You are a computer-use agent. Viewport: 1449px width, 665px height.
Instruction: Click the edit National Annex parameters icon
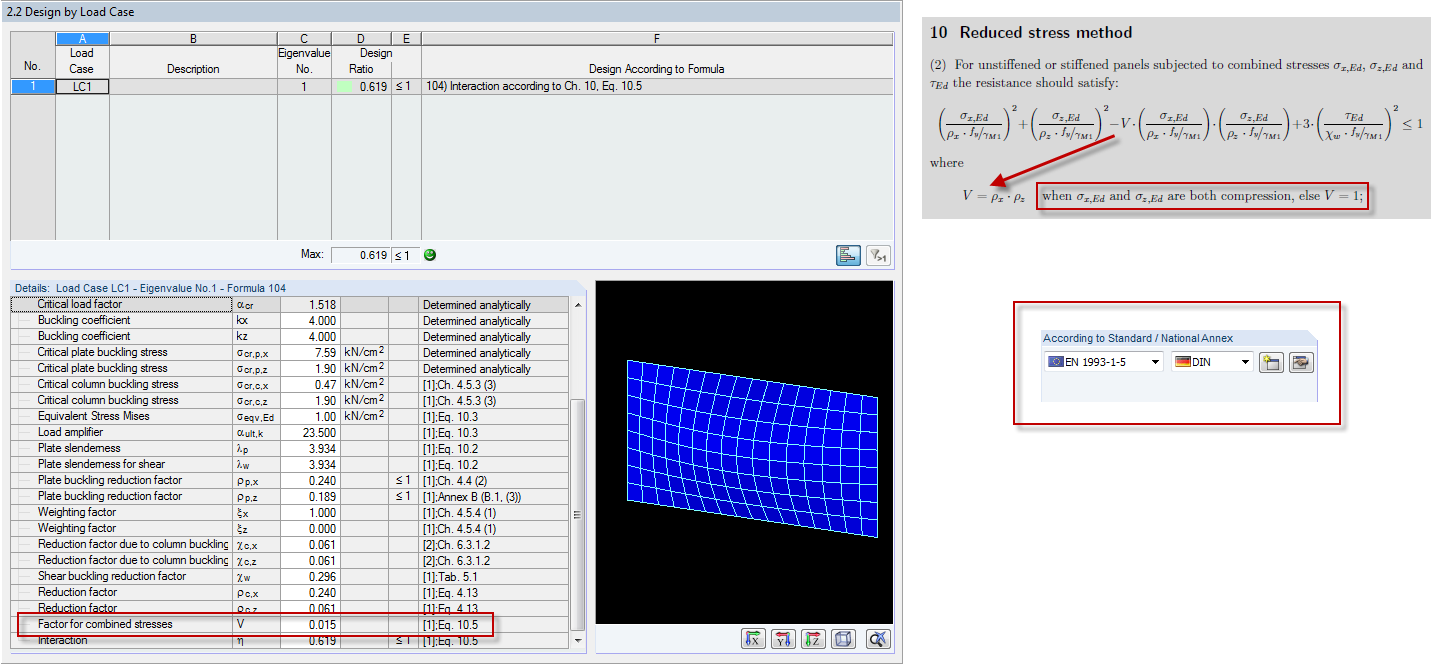pos(1300,362)
